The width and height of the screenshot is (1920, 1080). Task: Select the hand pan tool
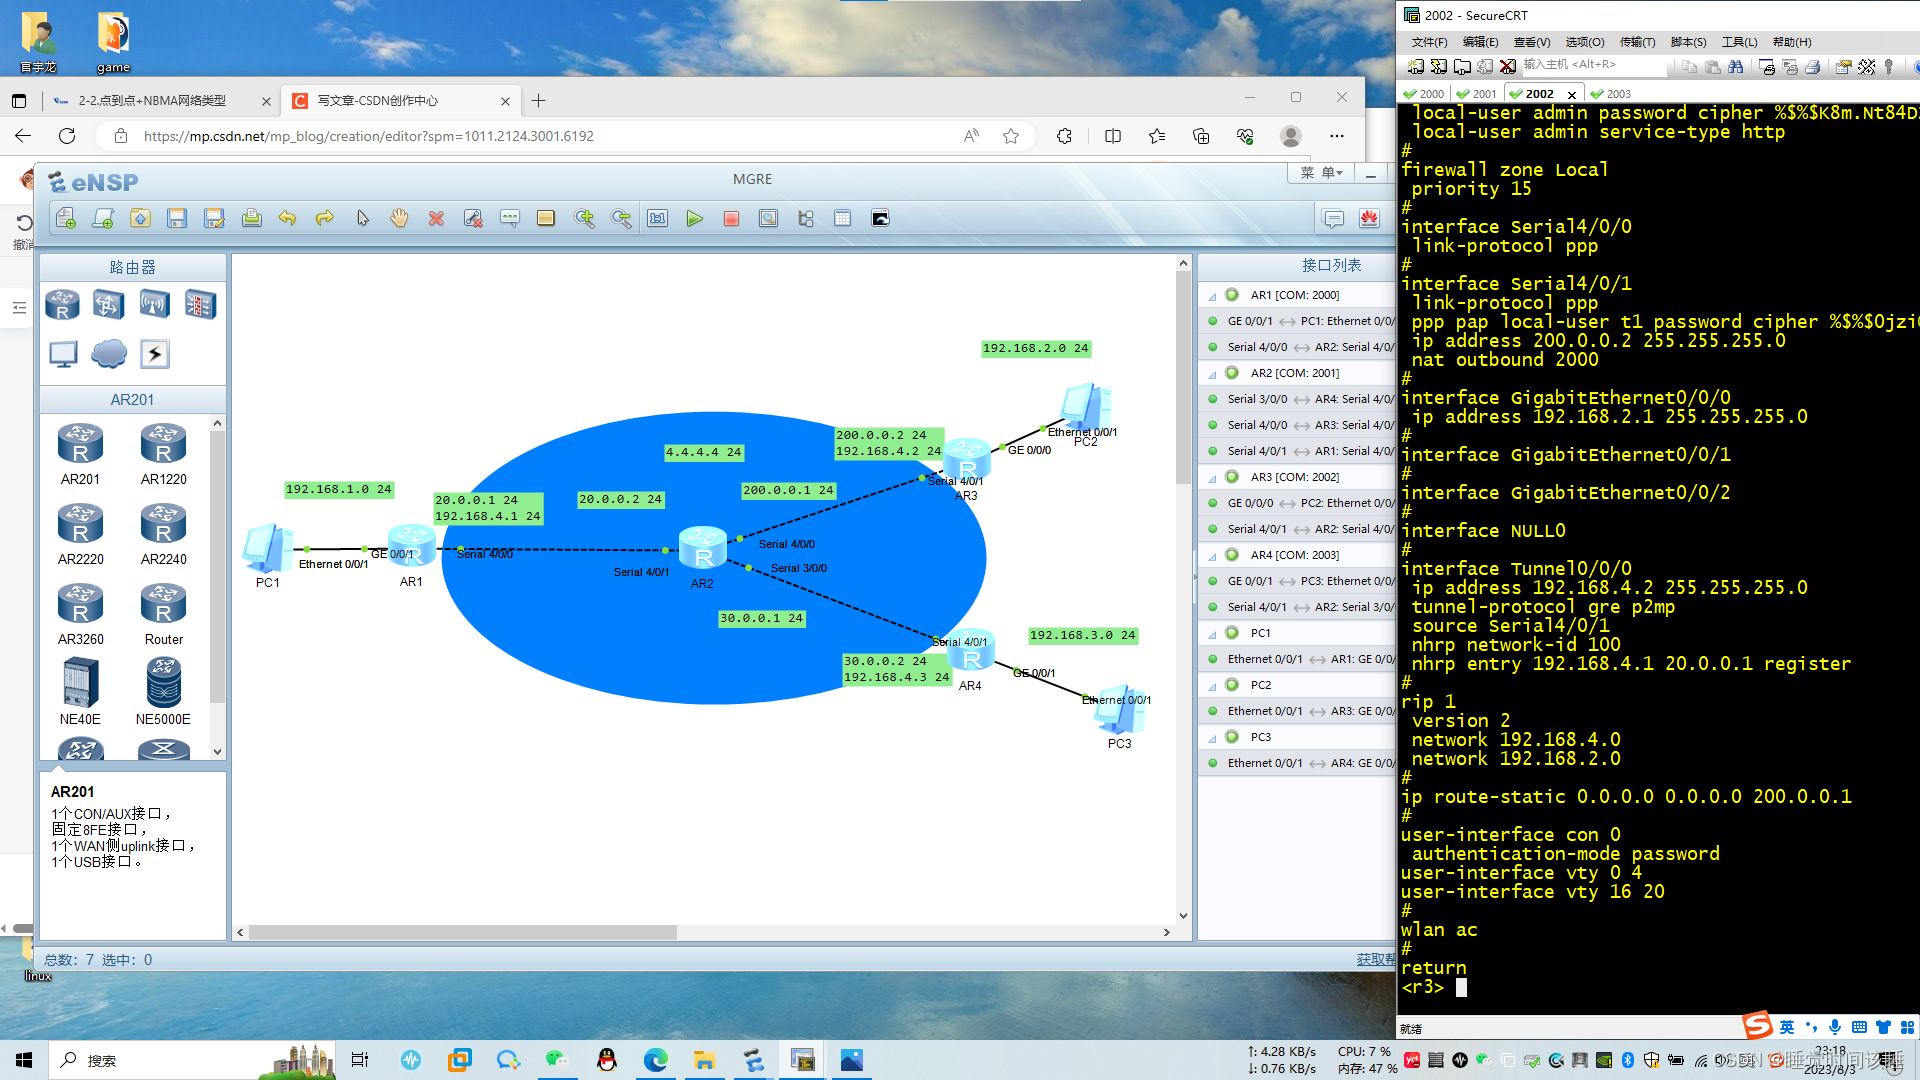click(x=399, y=219)
